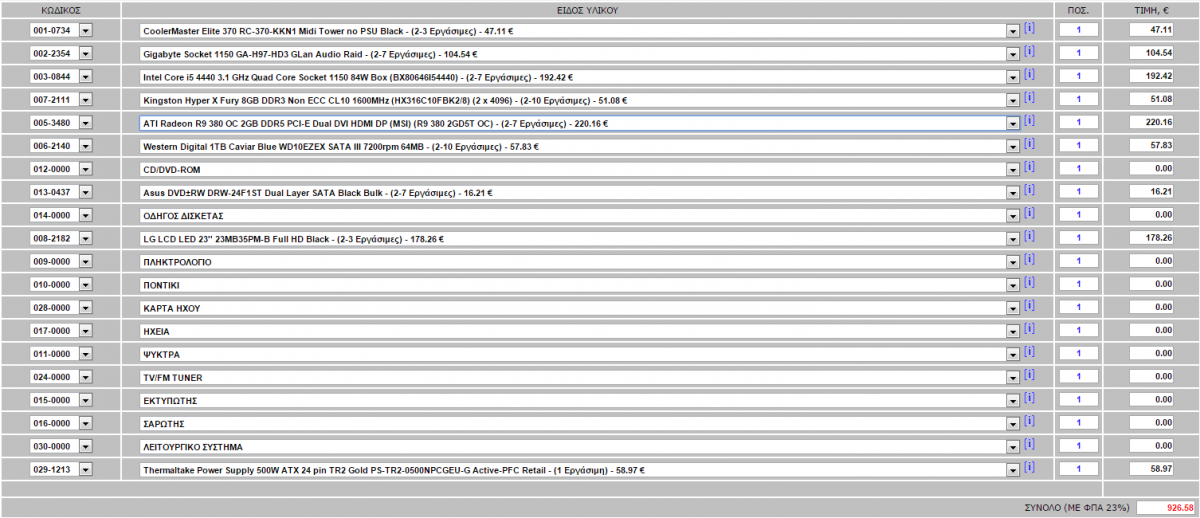Click info icon in ΠΟΝΤΙΚΙ row

1029,282
